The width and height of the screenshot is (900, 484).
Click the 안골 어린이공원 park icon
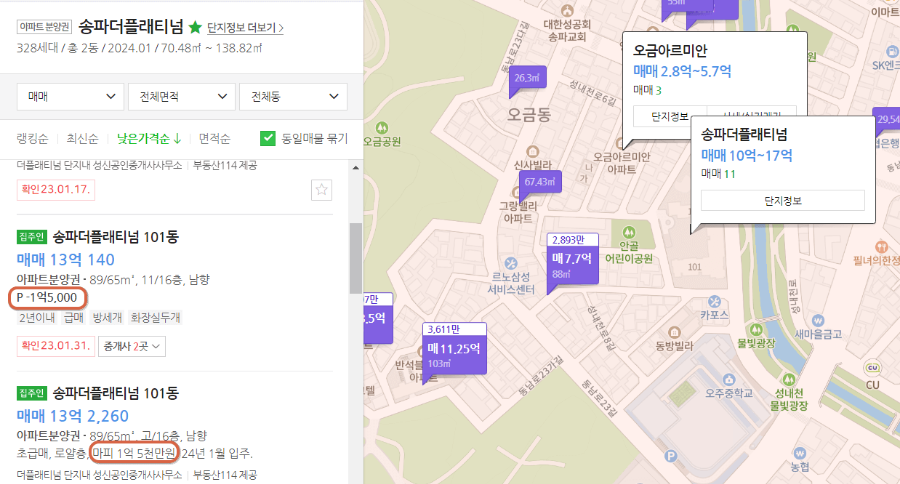coord(629,233)
